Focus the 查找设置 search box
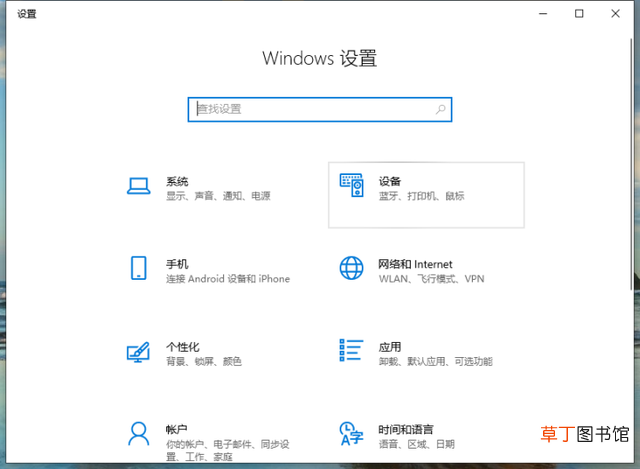640x469 pixels. click(x=320, y=109)
